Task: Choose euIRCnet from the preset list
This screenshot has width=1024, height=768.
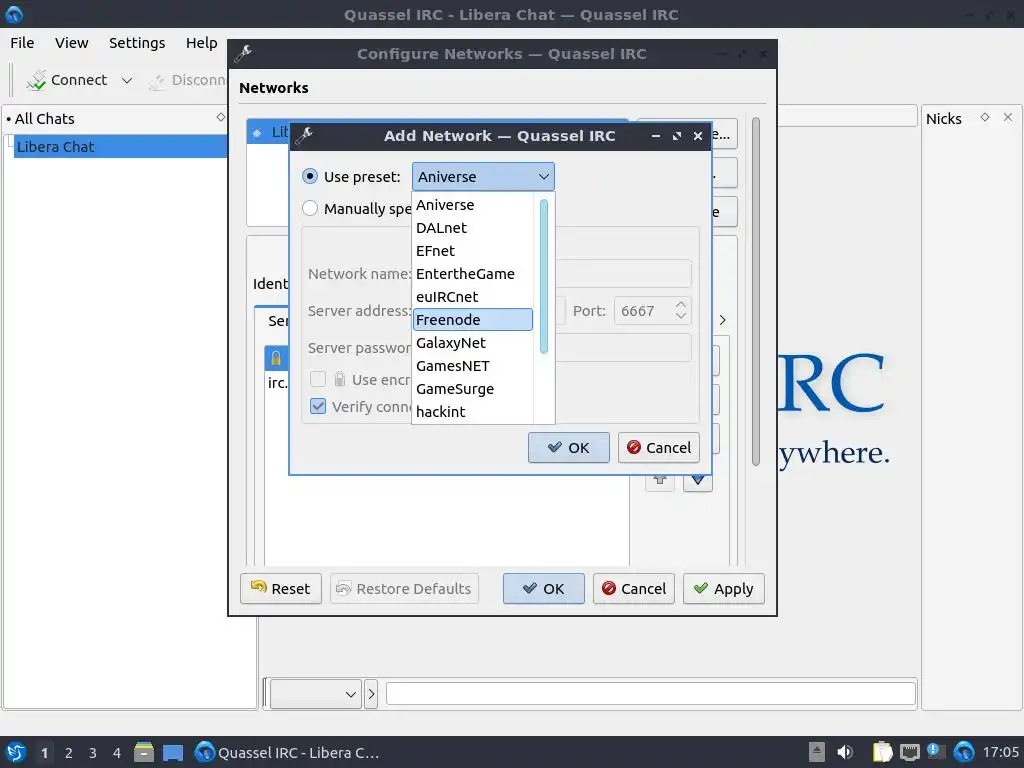Action: coord(472,296)
